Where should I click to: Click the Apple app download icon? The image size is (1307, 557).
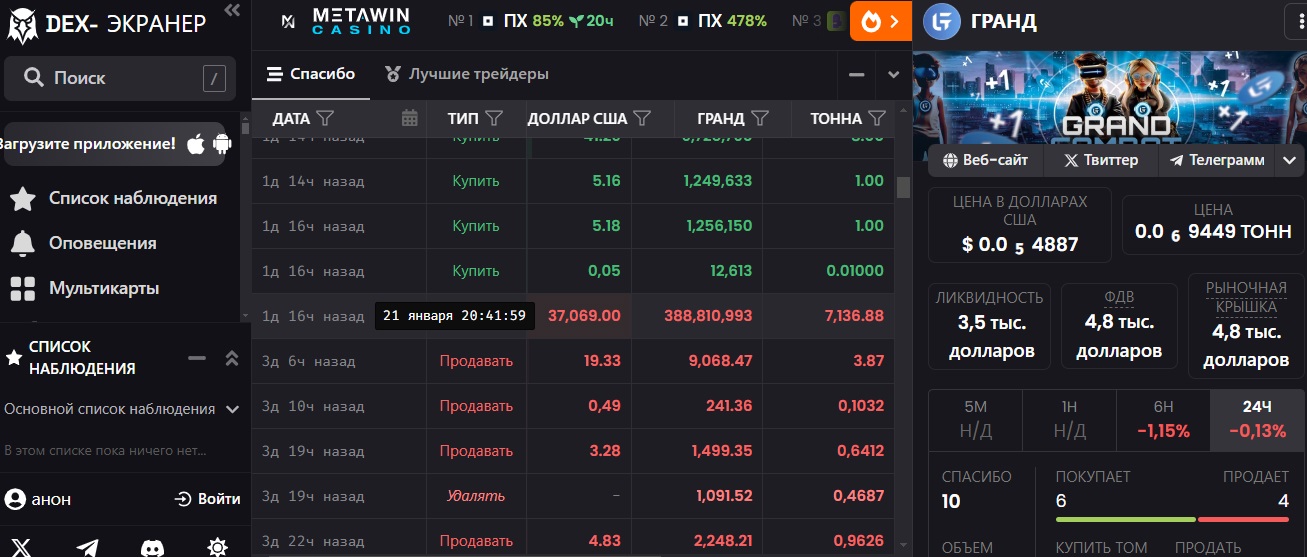pyautogui.click(x=196, y=144)
